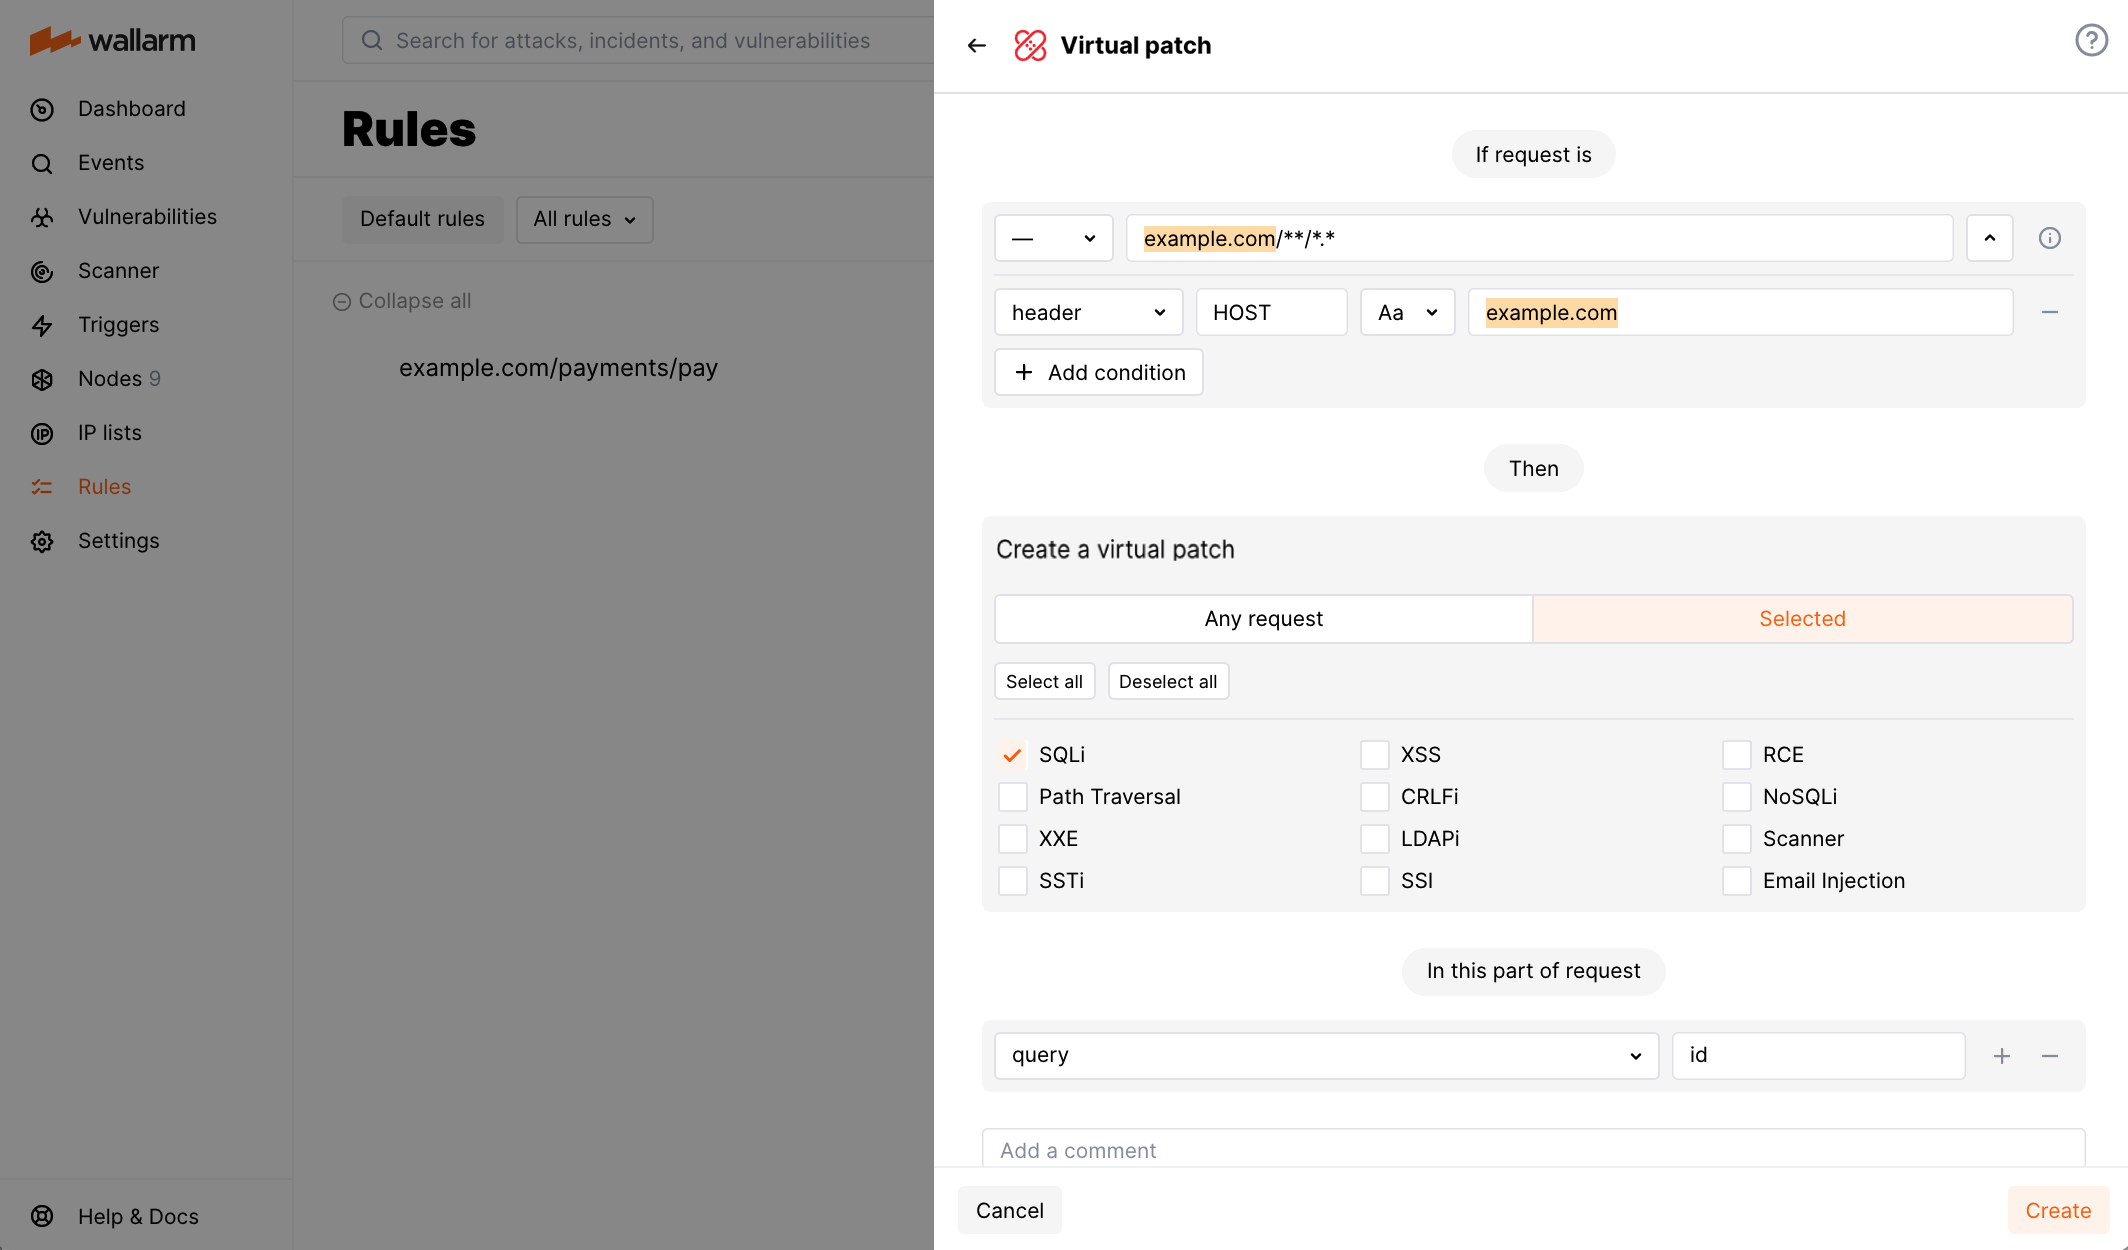
Task: Click the Wallarm logo
Action: pyautogui.click(x=112, y=40)
